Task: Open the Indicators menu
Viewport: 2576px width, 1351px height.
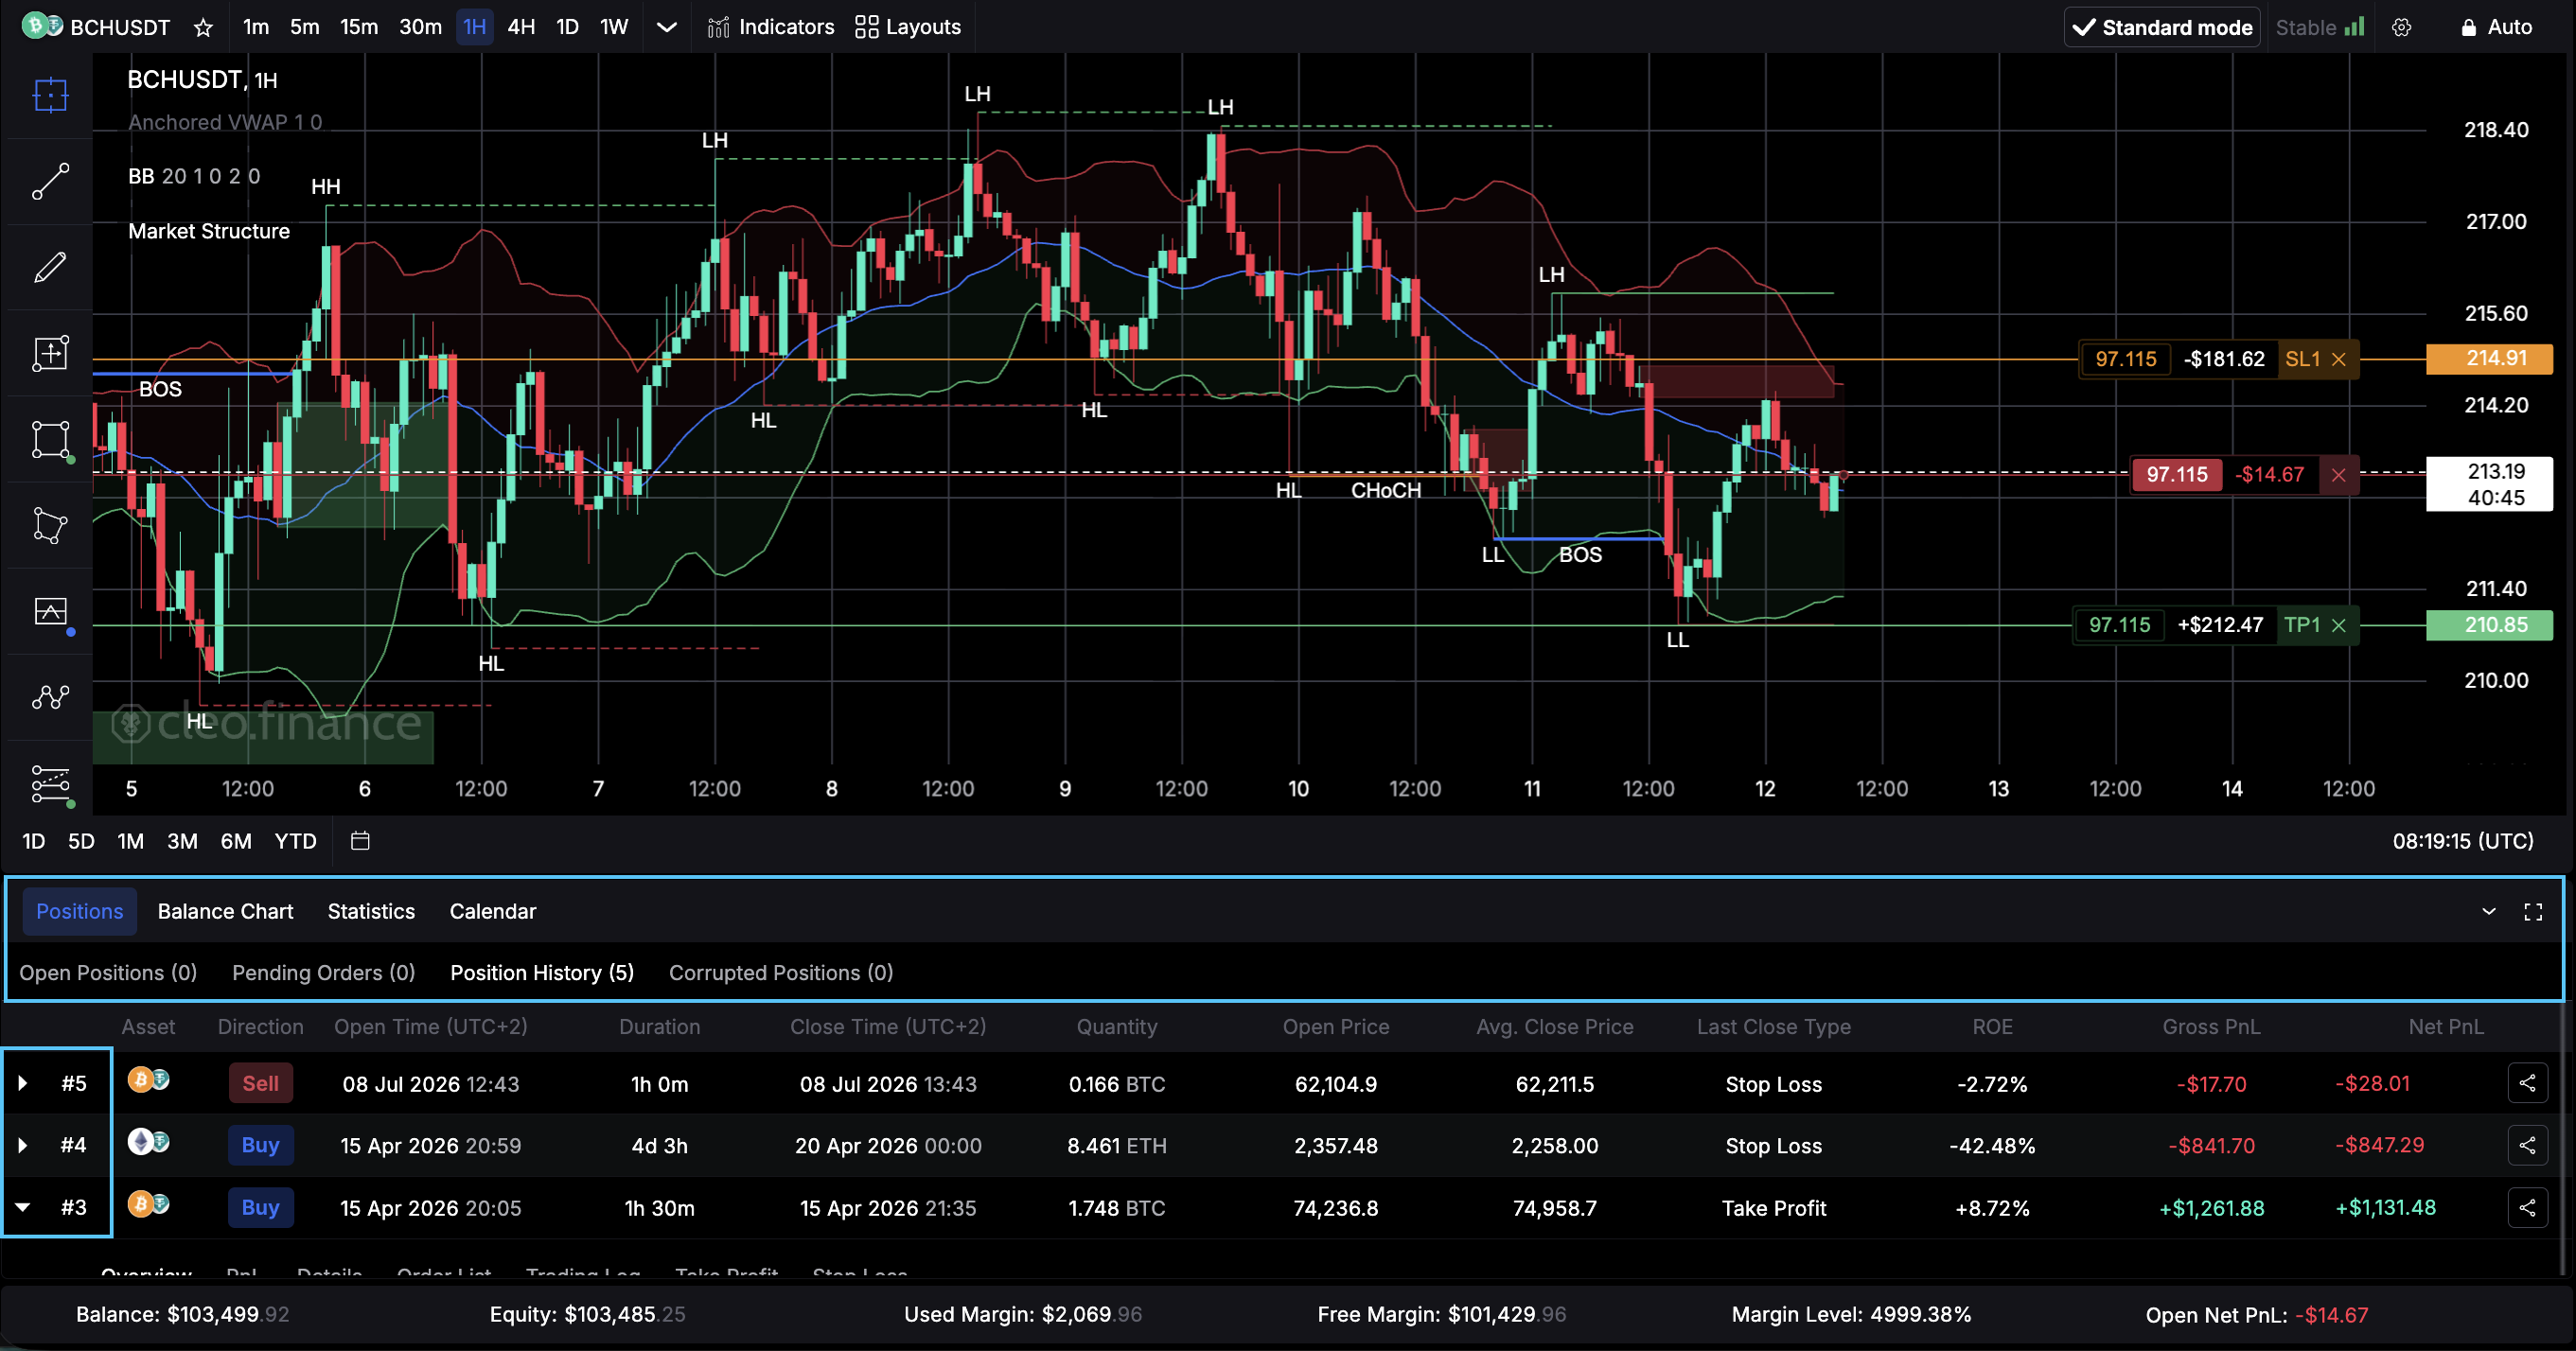Action: (x=771, y=27)
